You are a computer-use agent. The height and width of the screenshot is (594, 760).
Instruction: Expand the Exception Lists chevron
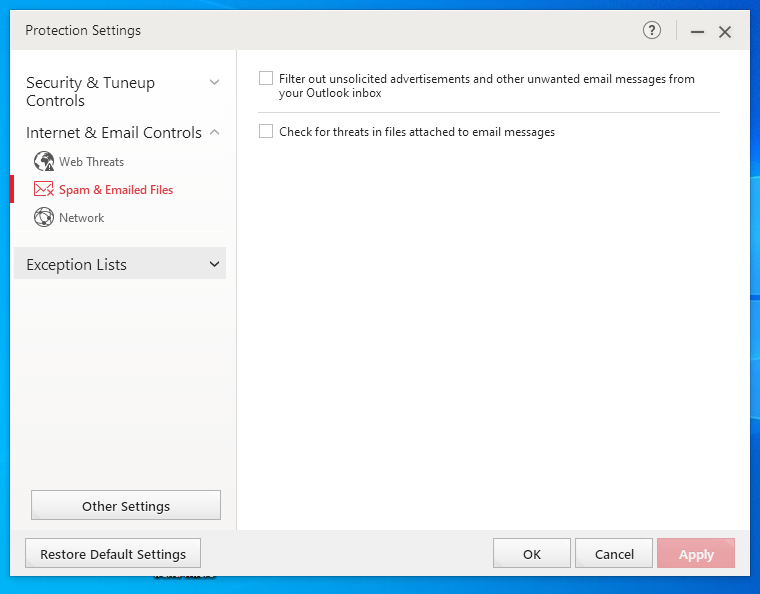click(214, 264)
